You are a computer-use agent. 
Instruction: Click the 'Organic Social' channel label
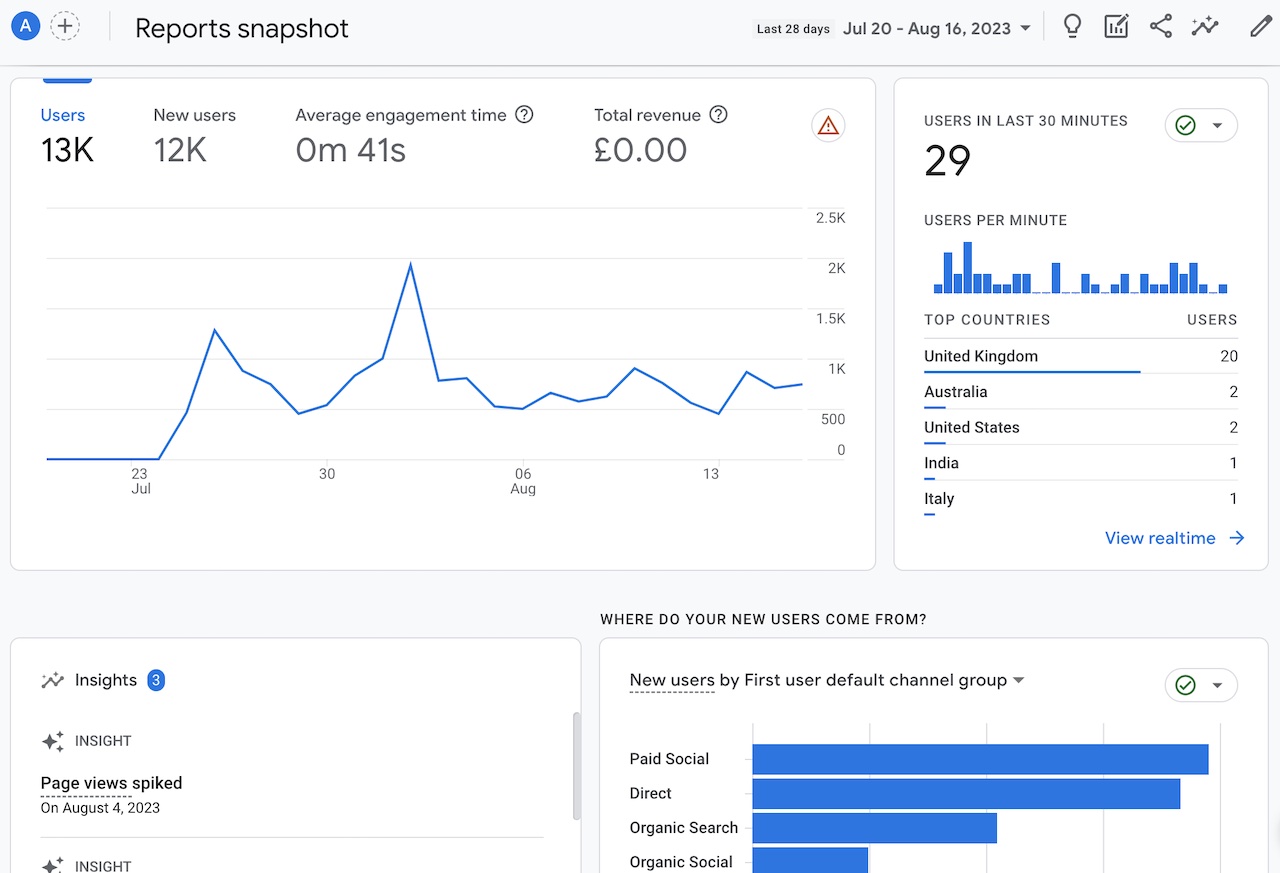[681, 862]
